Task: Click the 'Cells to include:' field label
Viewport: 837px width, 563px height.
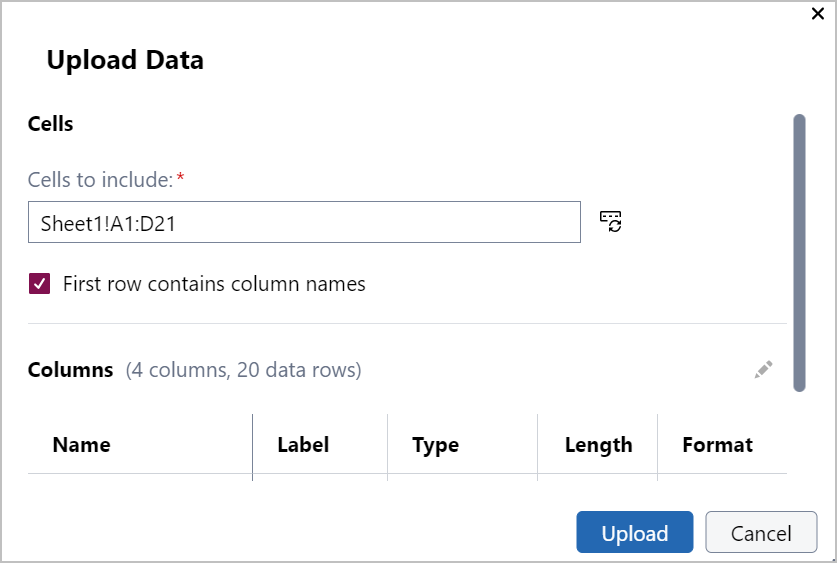Action: click(100, 180)
